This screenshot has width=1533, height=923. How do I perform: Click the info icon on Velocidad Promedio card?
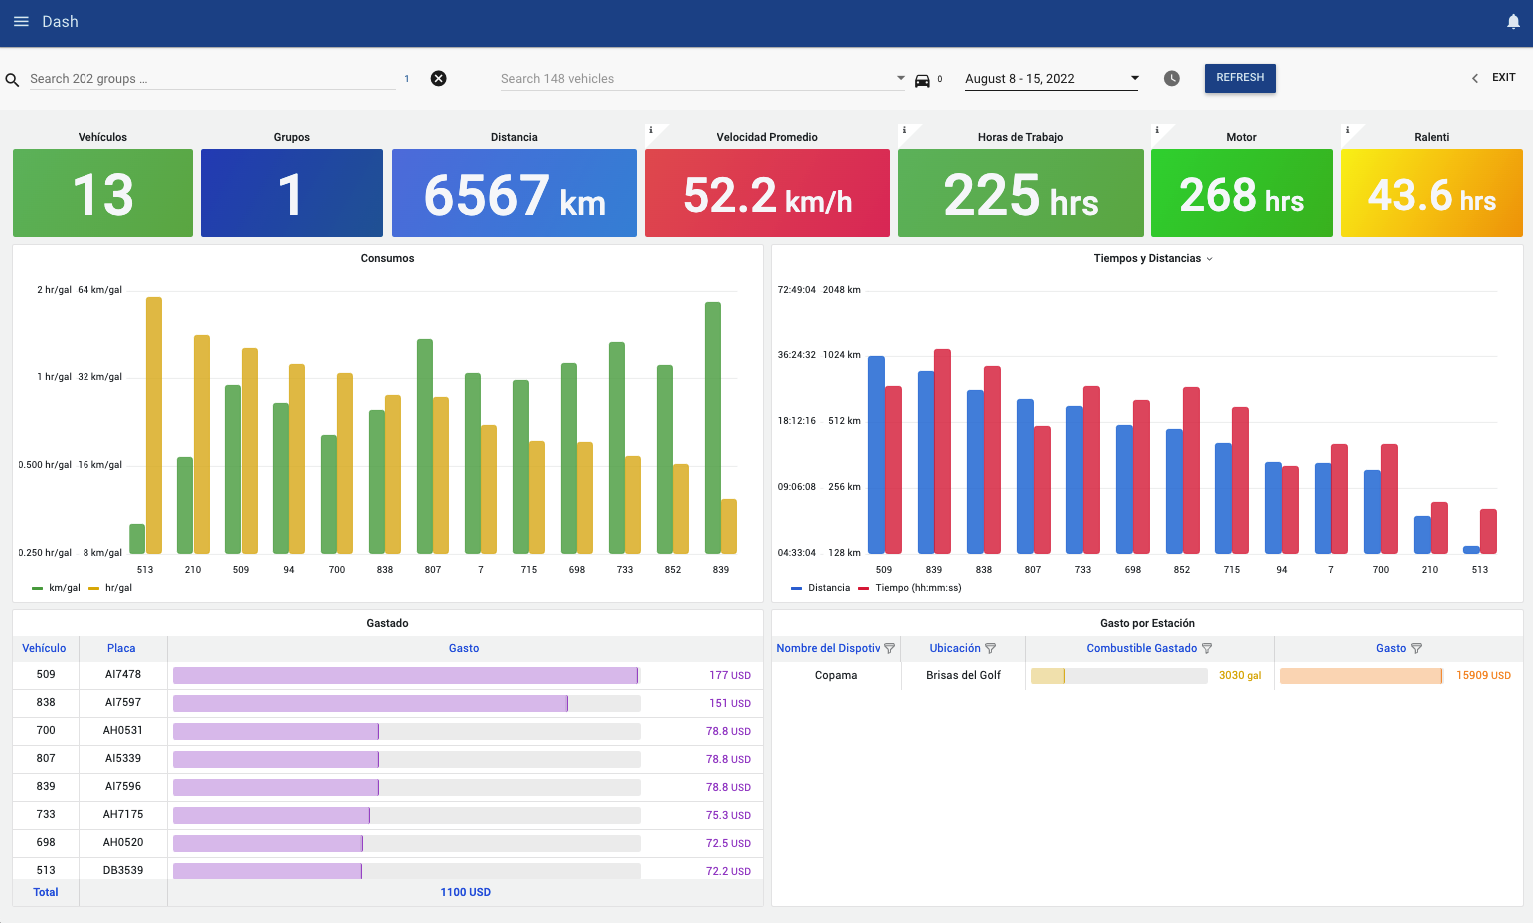pyautogui.click(x=651, y=130)
